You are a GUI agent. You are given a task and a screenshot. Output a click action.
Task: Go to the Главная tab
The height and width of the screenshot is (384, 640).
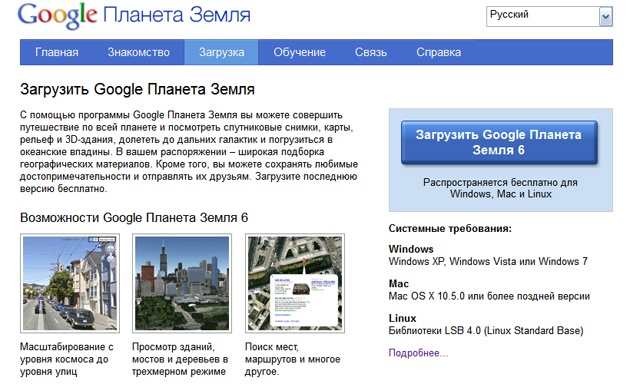[x=57, y=52]
